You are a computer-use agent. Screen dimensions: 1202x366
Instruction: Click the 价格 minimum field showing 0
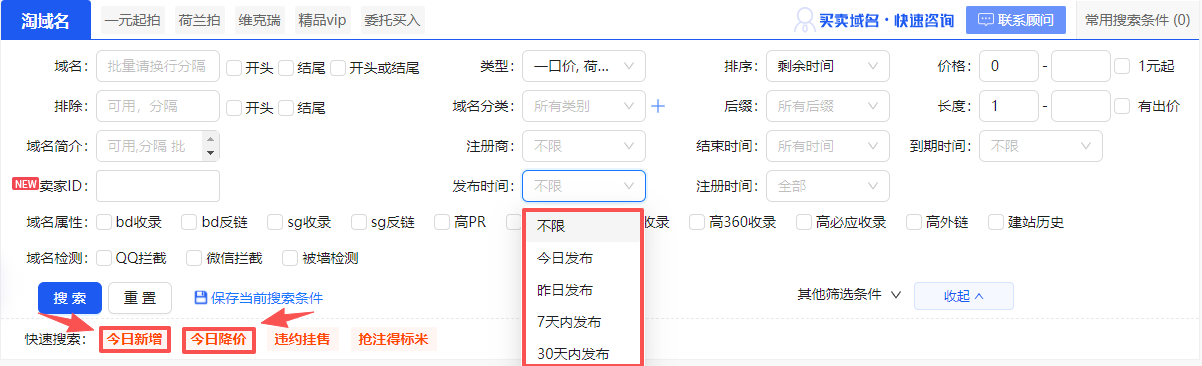click(x=1009, y=66)
